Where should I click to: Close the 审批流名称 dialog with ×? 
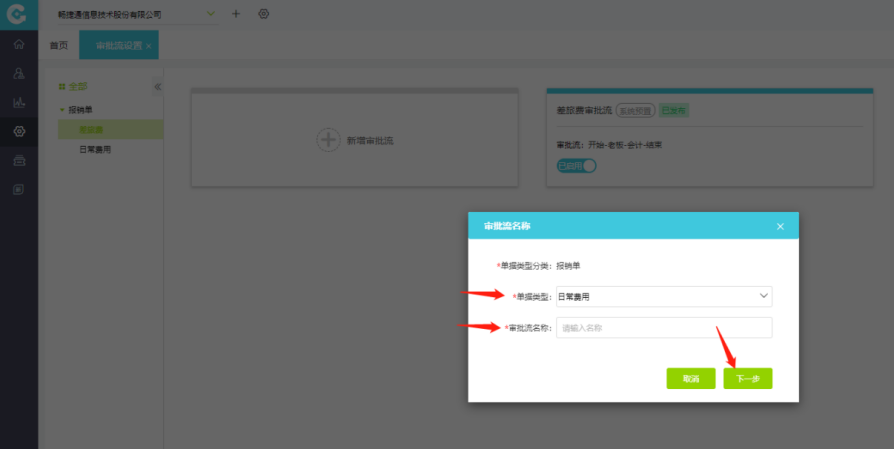(780, 227)
